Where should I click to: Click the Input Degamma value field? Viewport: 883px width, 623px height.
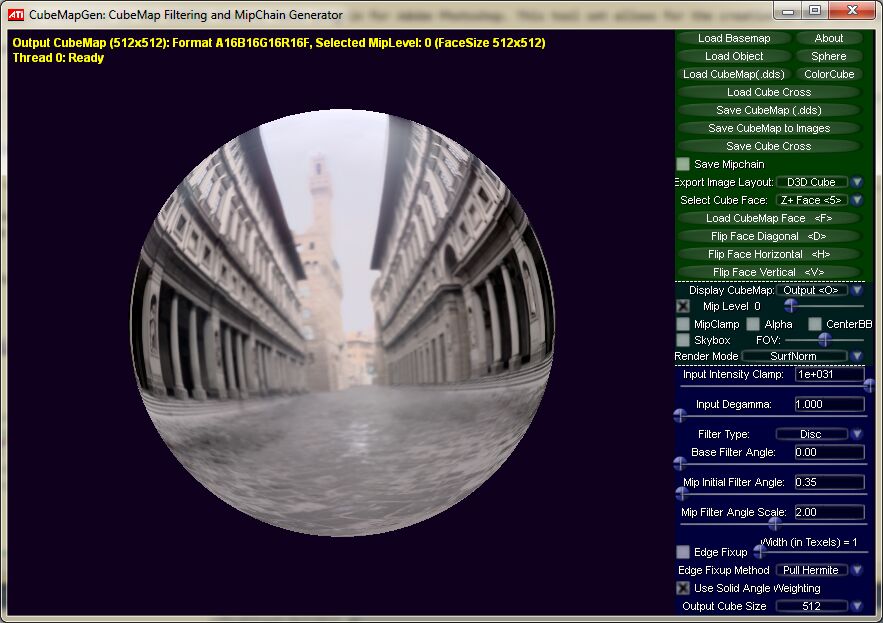click(x=829, y=404)
